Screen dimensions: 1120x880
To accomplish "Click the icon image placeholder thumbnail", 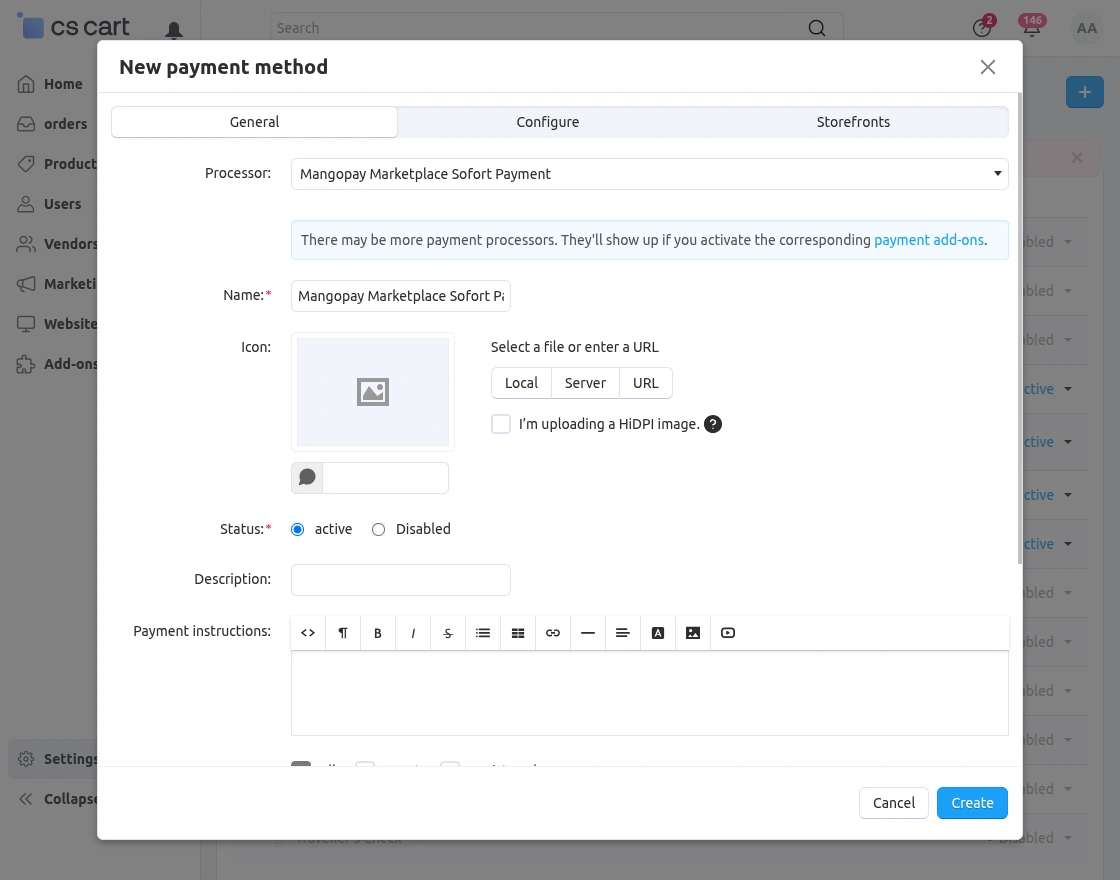I will pos(373,392).
